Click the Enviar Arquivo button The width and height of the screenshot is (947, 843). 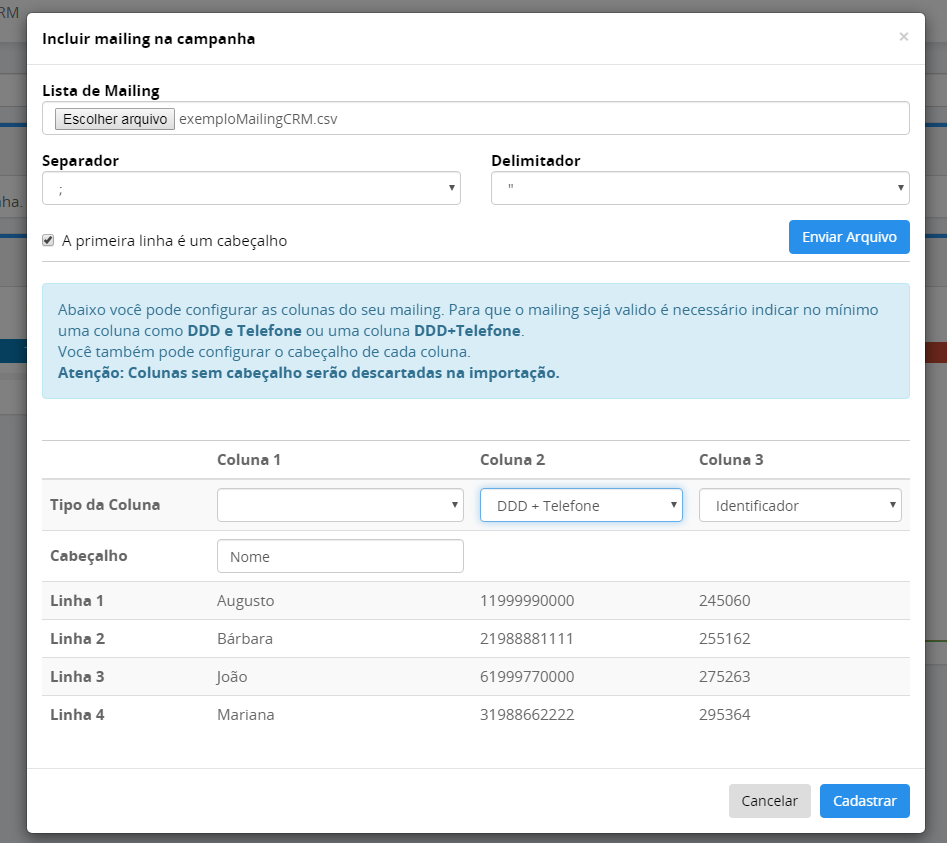click(849, 237)
